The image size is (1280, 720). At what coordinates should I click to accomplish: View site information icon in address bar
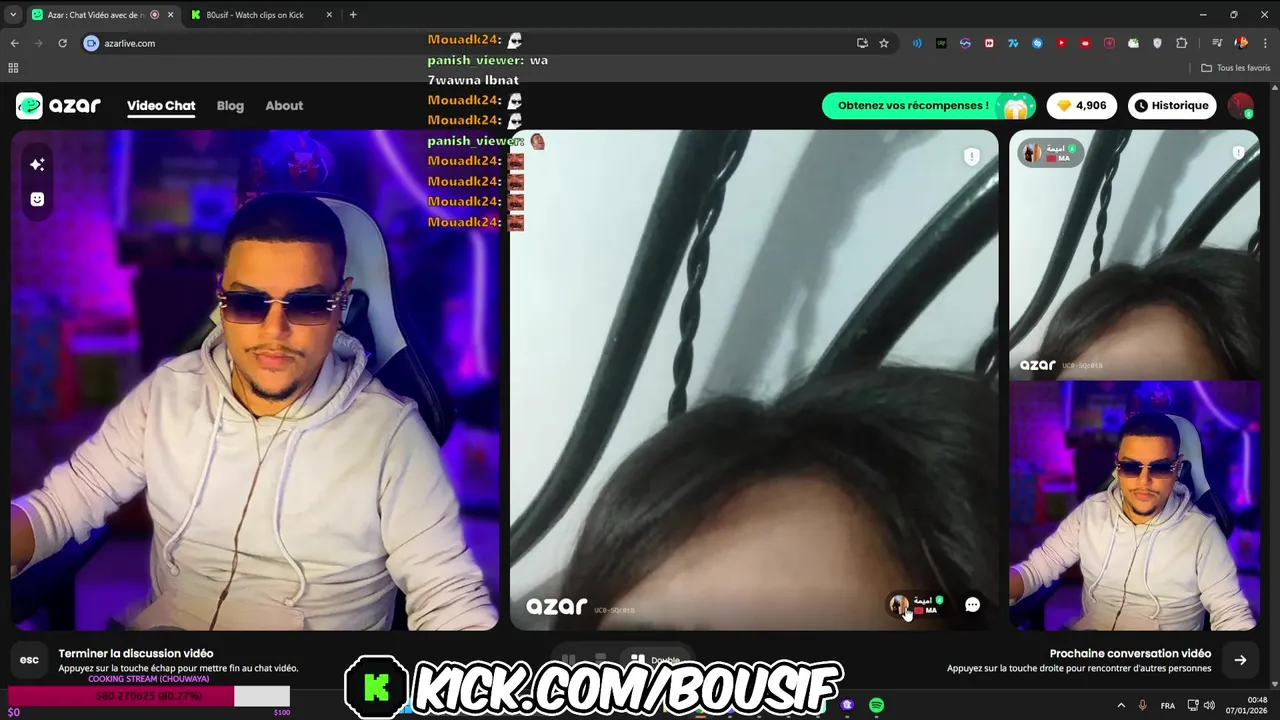coord(92,43)
